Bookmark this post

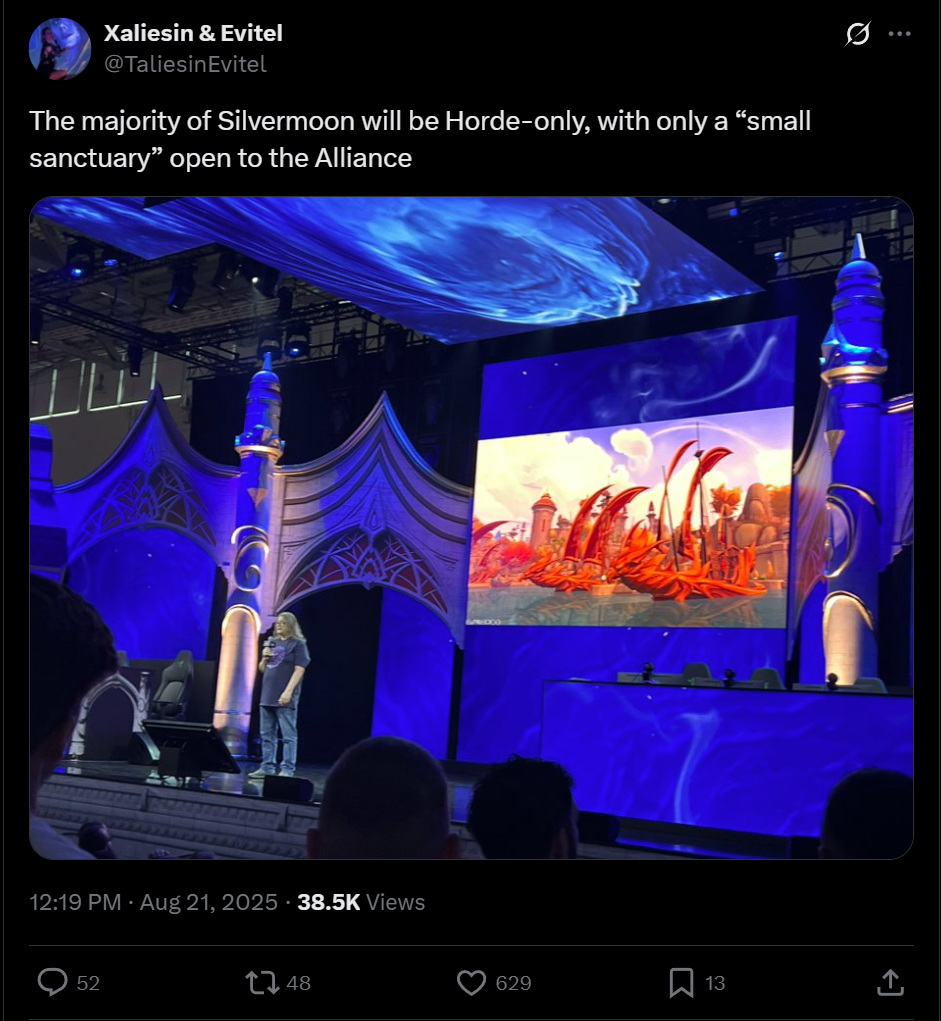pyautogui.click(x=681, y=983)
